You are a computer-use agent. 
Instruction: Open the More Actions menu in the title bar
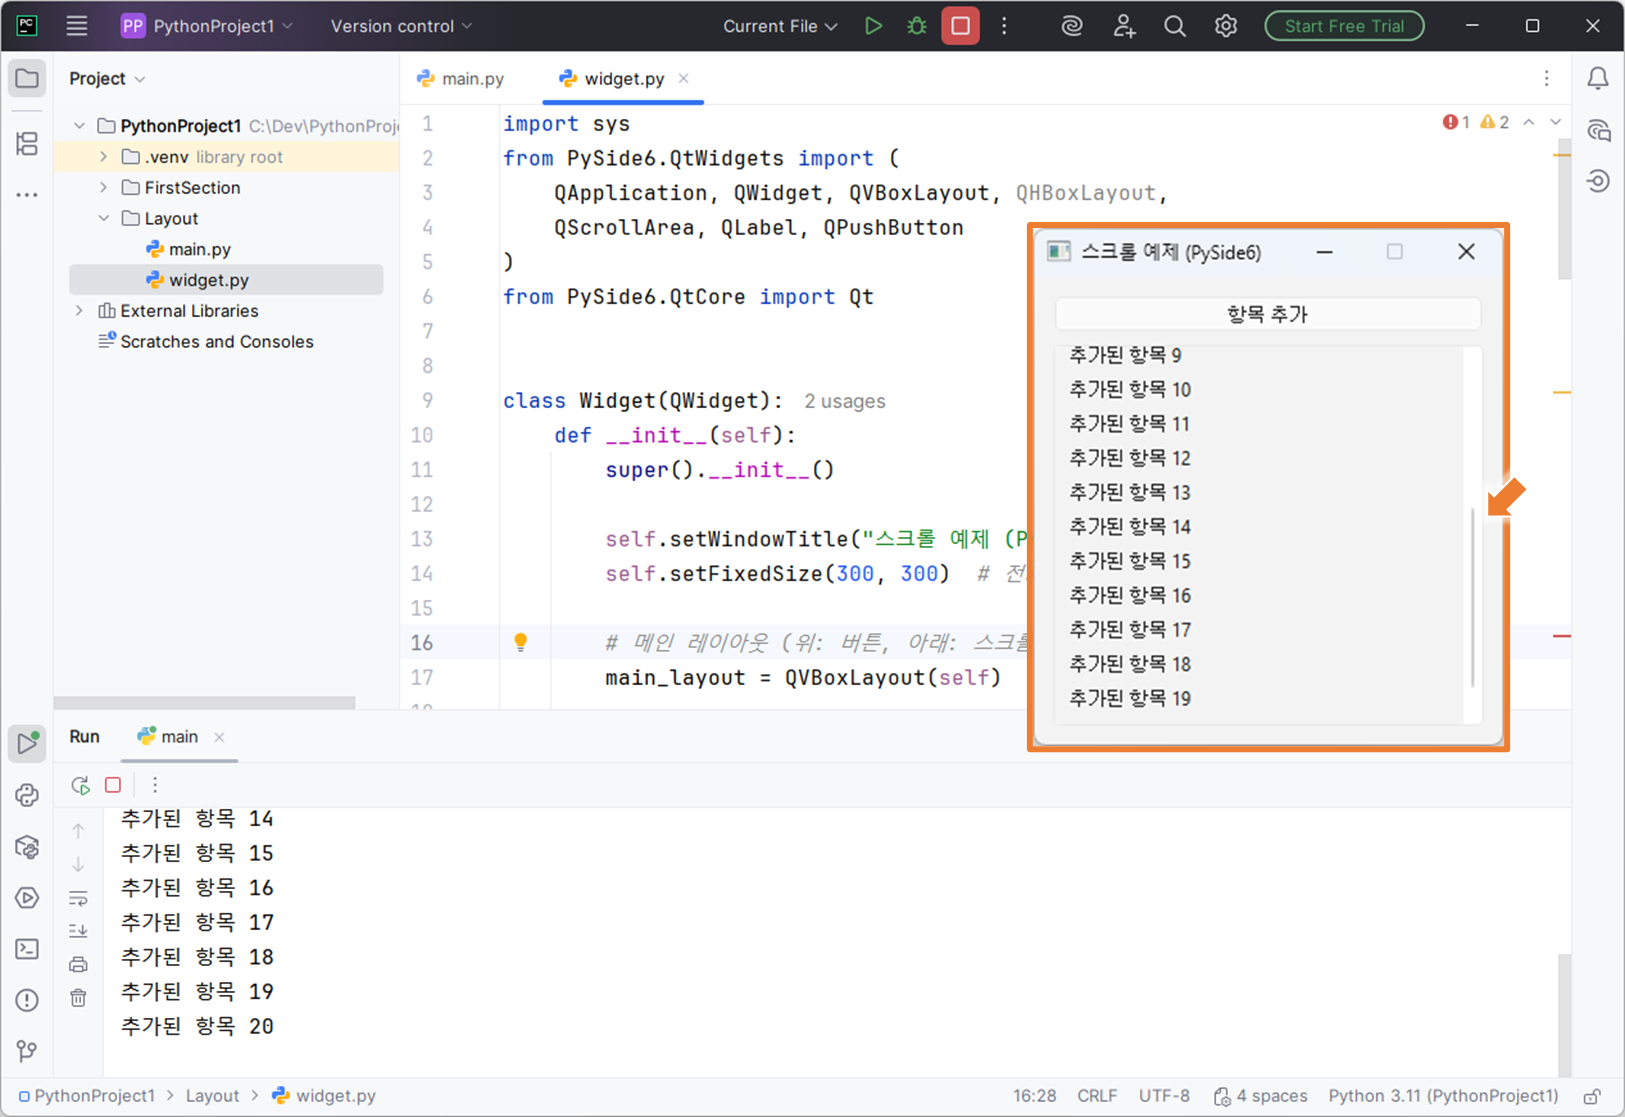1005,26
